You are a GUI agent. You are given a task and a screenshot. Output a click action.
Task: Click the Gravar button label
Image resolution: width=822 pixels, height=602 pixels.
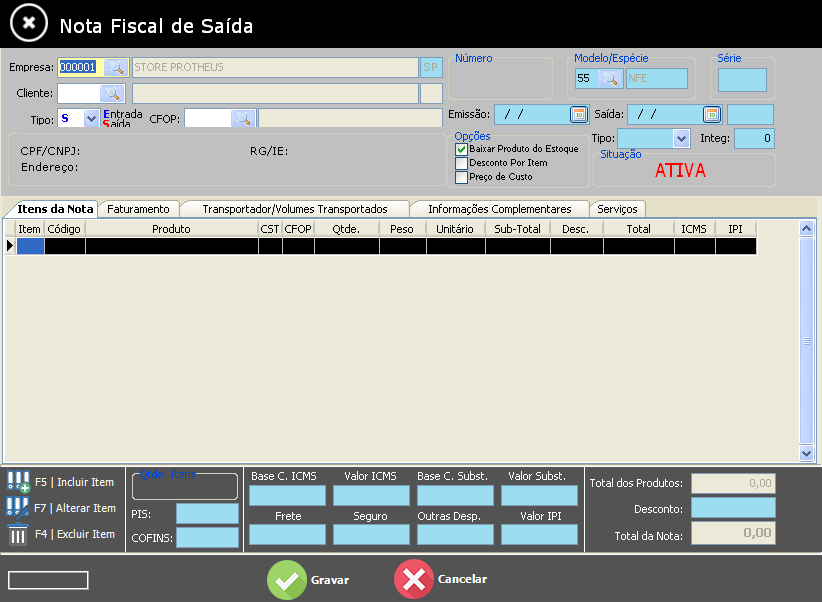pos(330,580)
